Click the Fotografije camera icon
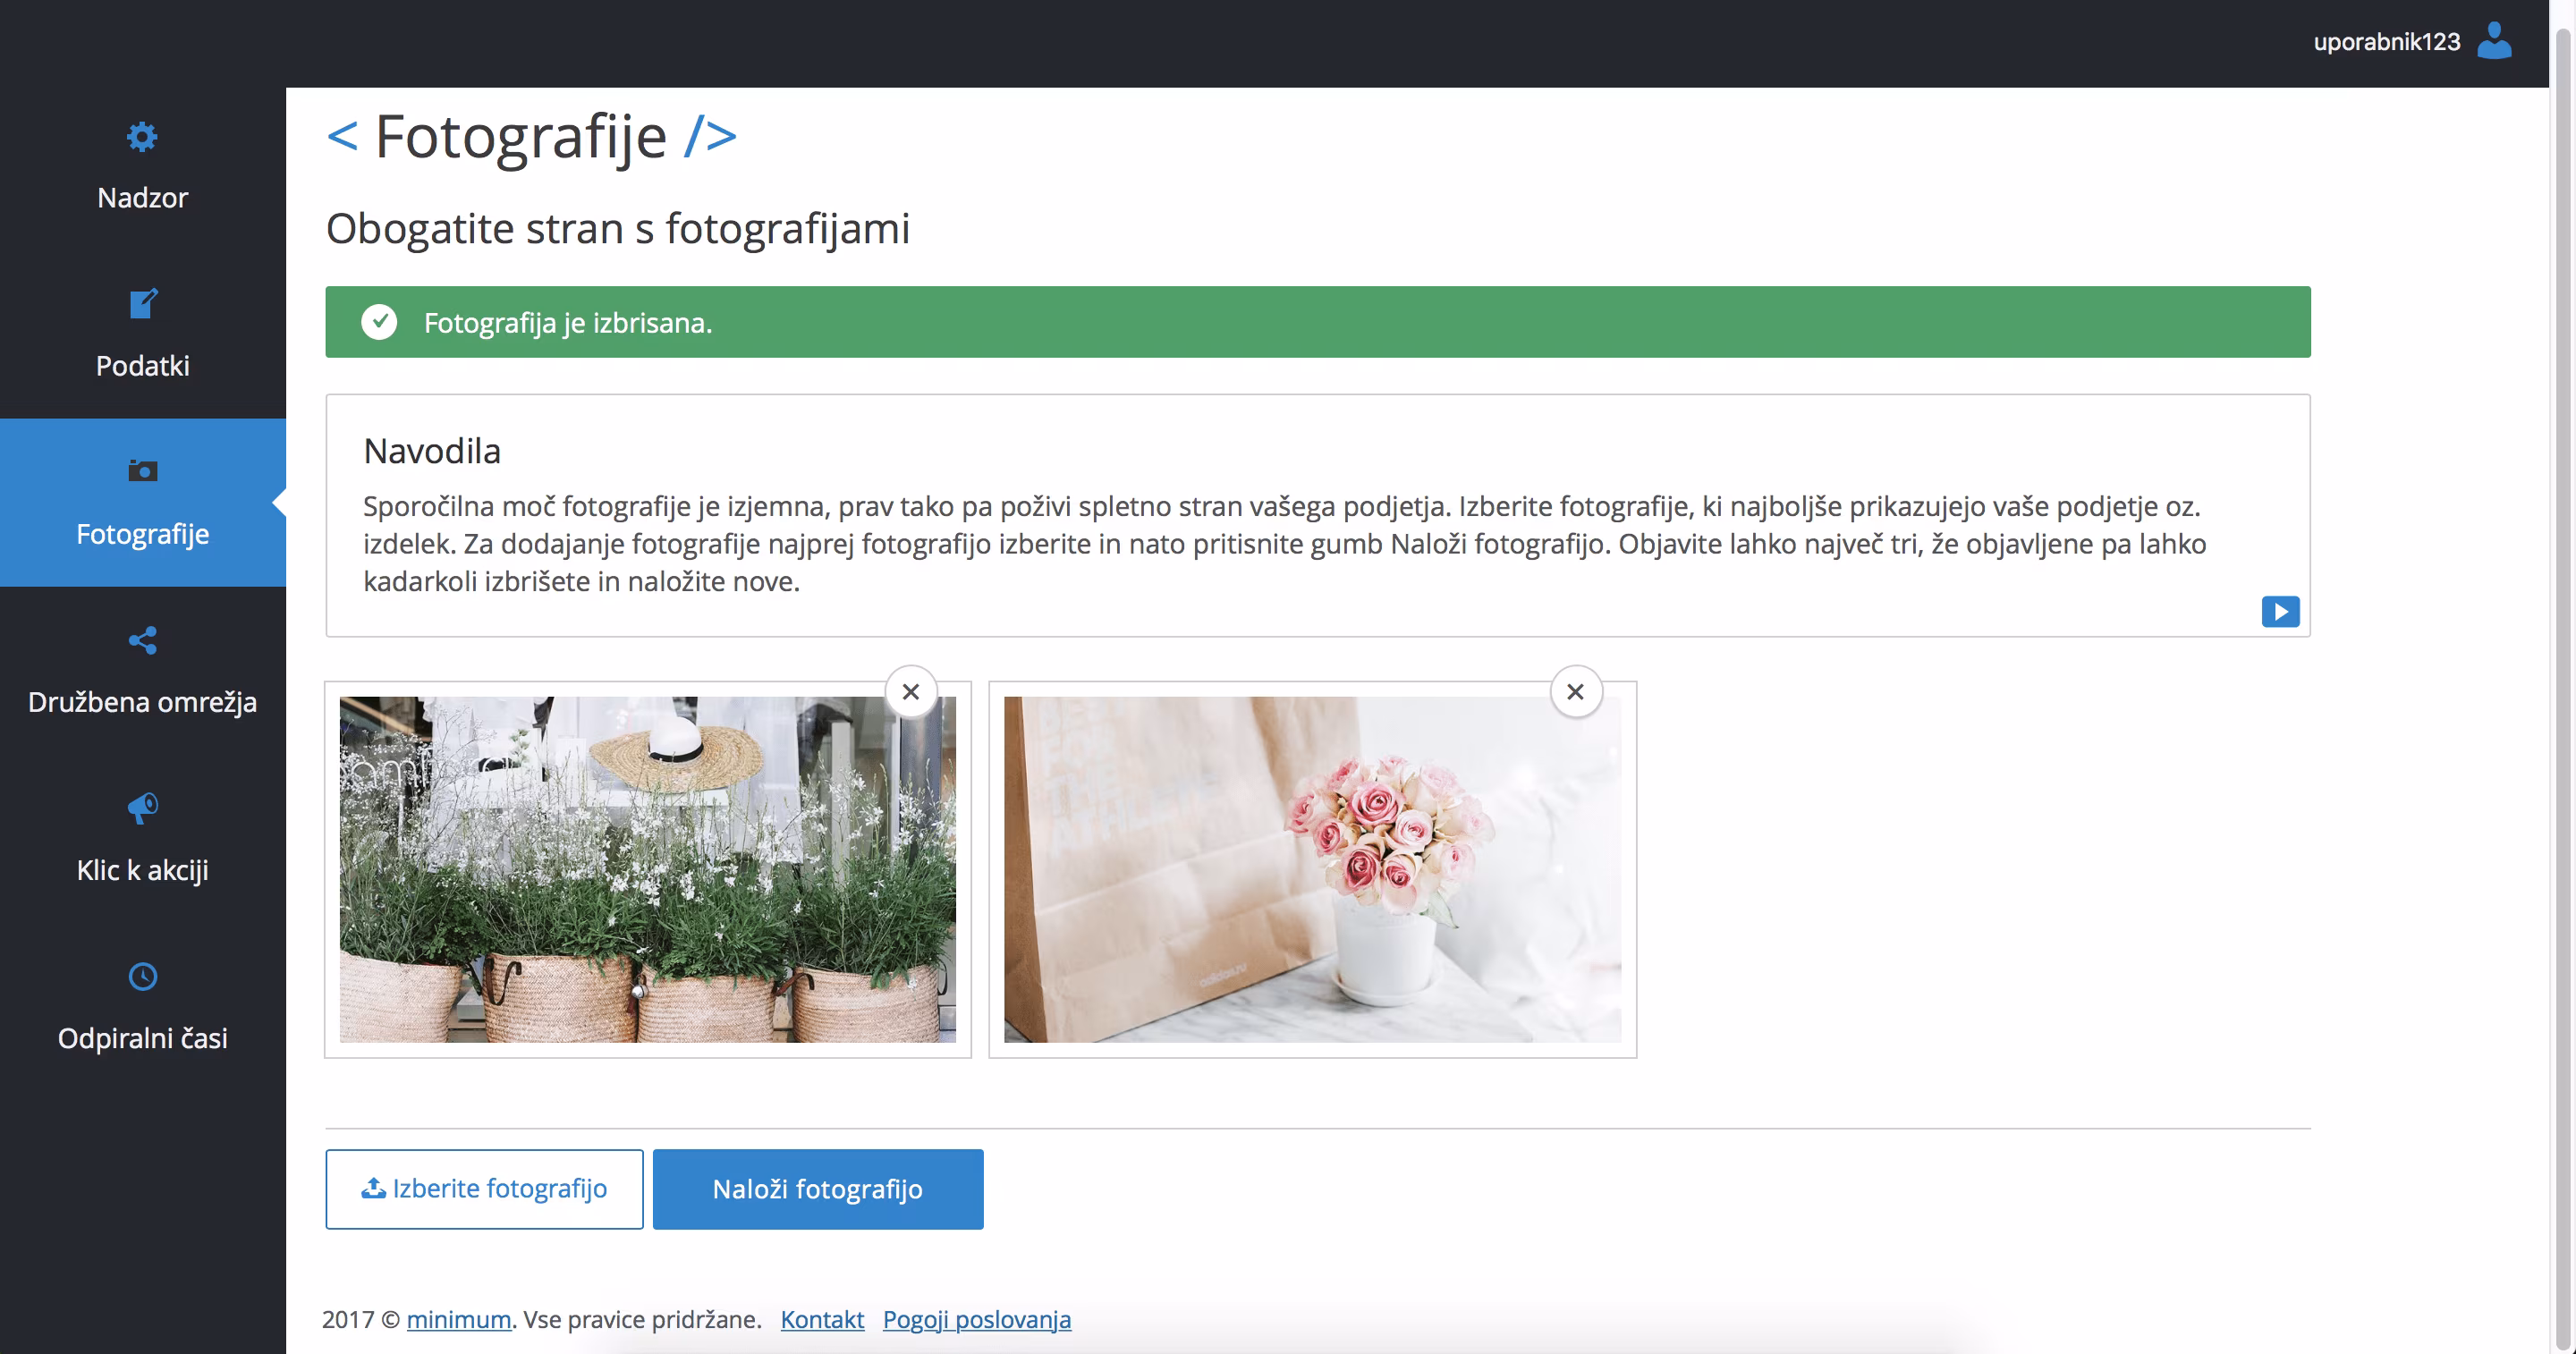This screenshot has width=2576, height=1354. 143,470
